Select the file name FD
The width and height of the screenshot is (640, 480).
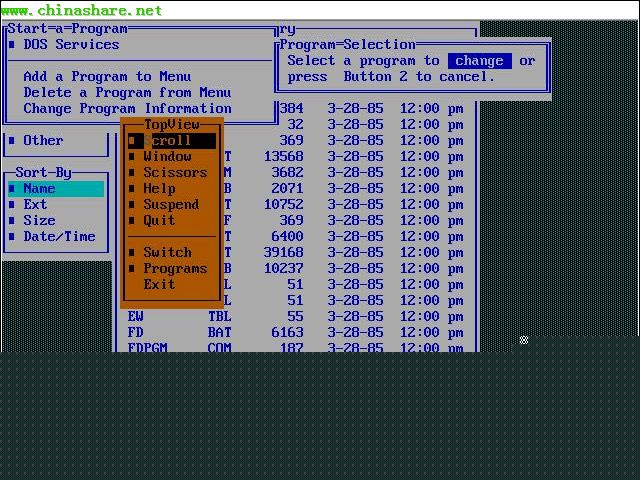click(136, 333)
